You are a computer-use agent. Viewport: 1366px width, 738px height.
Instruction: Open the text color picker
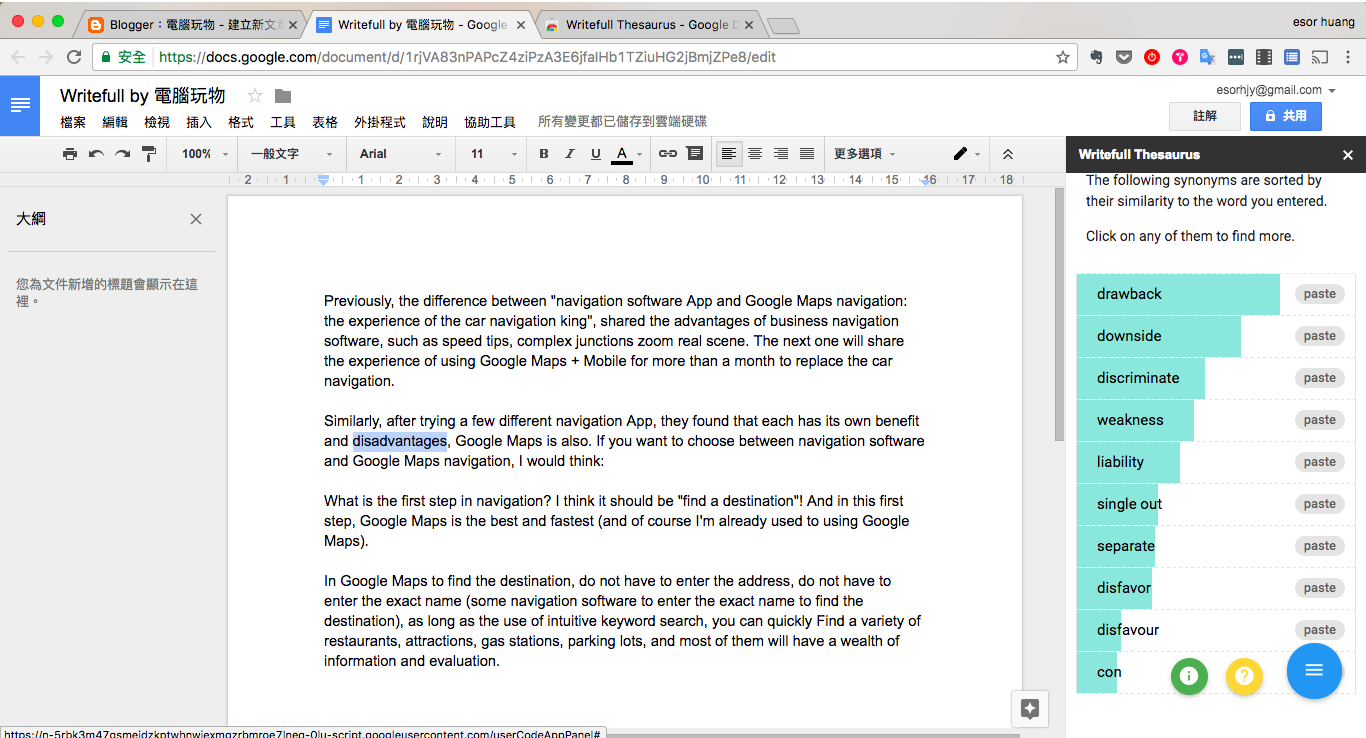point(627,154)
